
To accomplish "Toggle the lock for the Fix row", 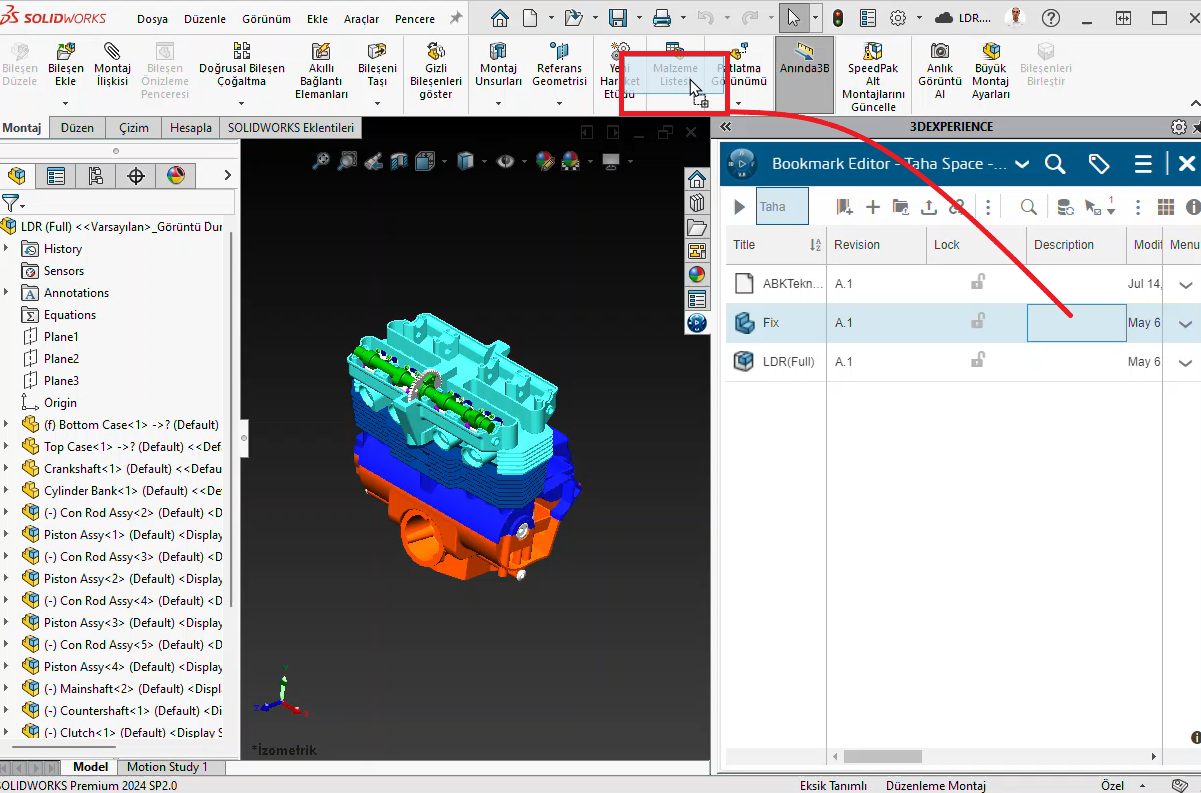I will tap(977, 322).
